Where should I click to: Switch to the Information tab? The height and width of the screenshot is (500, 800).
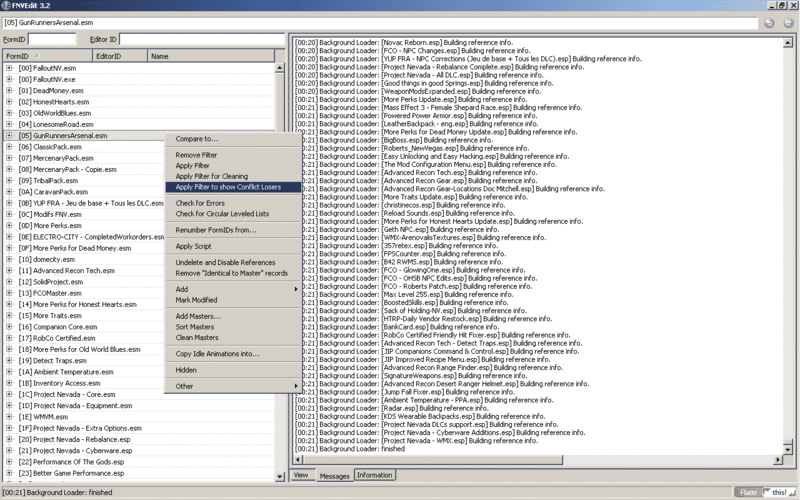click(374, 475)
